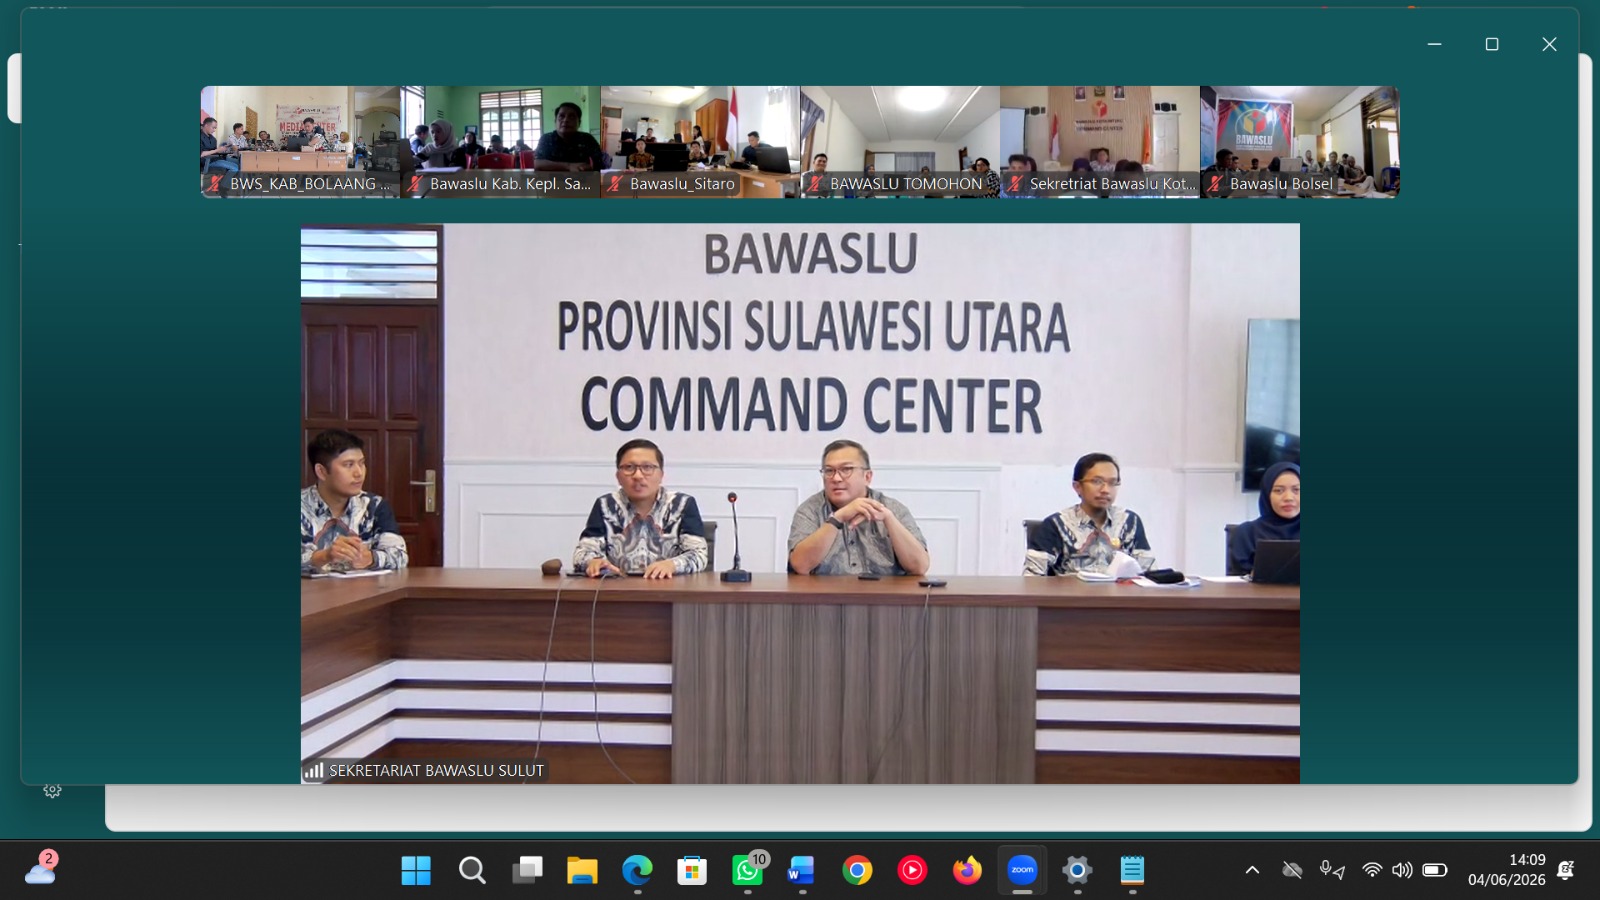Open Wi-Fi network settings in the tray
Image resolution: width=1600 pixels, height=900 pixels.
coord(1372,871)
